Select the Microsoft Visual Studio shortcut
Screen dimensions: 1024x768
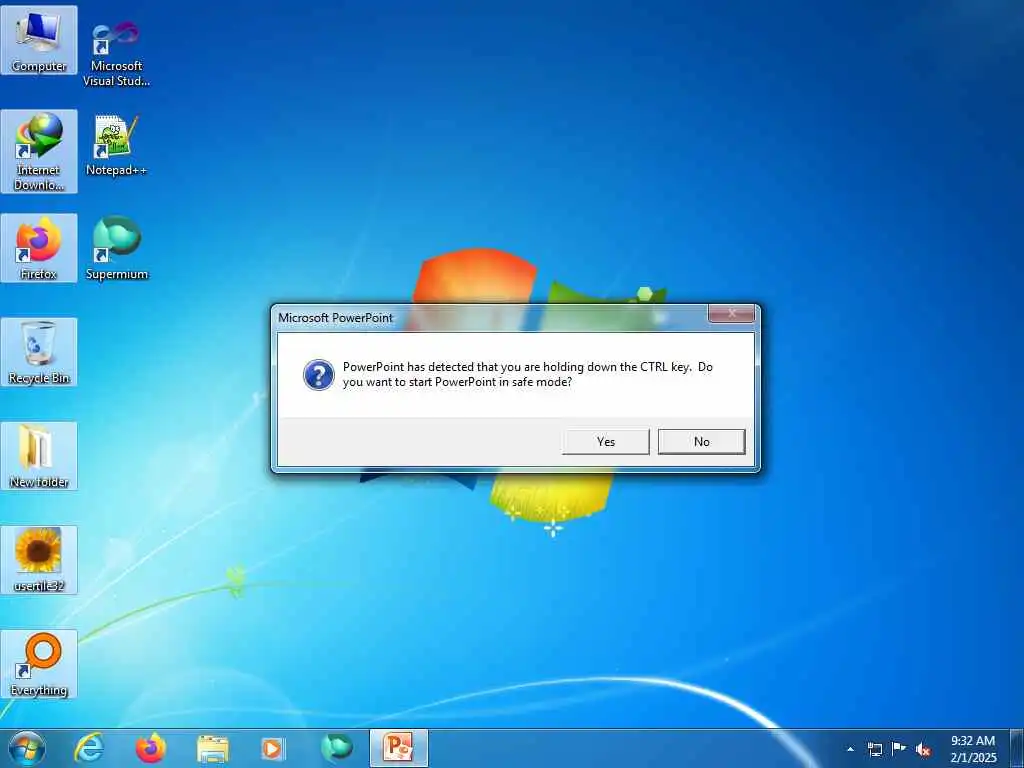(x=116, y=54)
